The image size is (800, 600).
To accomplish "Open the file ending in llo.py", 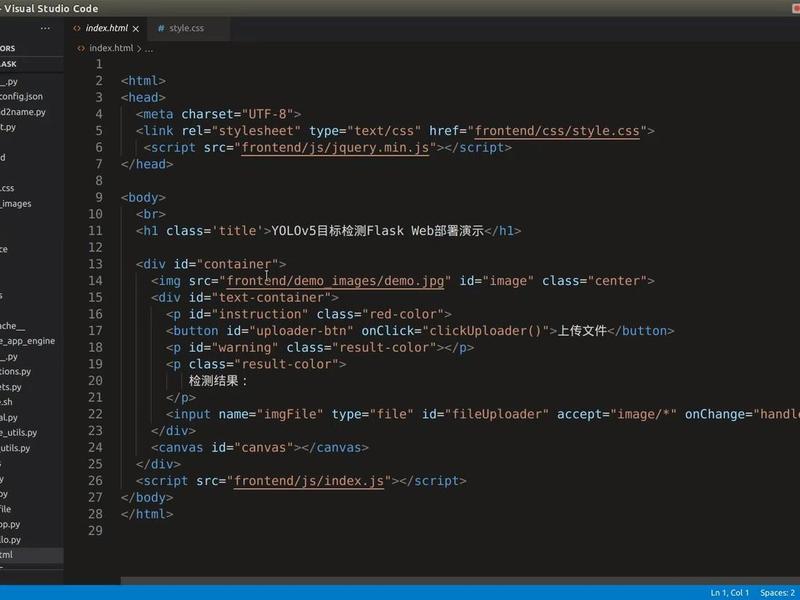I will (x=10, y=540).
